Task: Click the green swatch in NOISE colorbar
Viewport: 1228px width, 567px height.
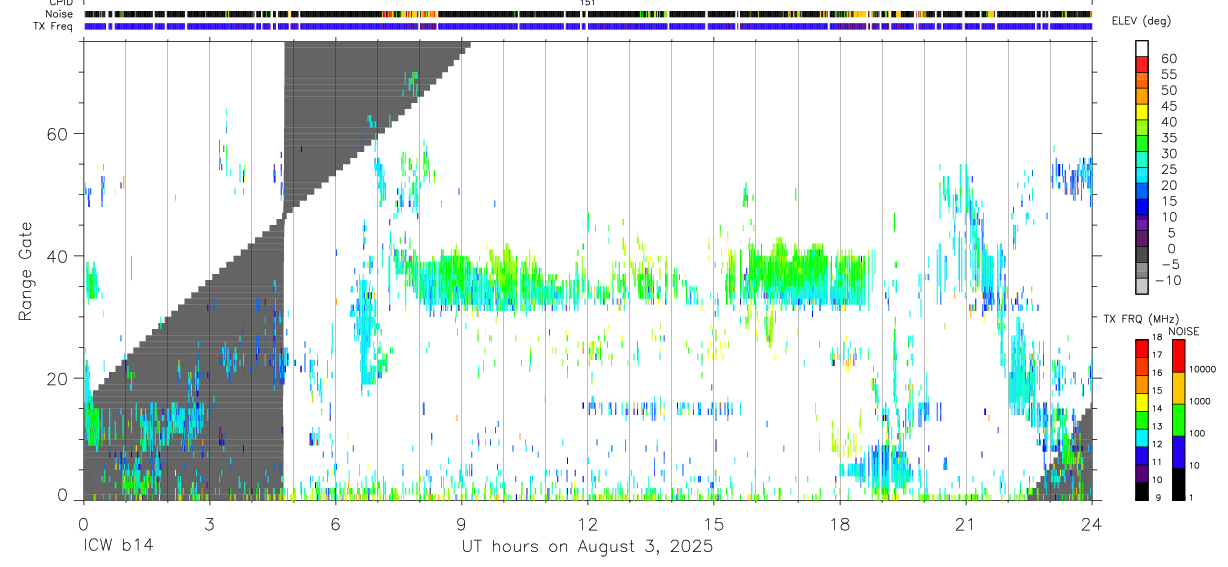Action: (1178, 420)
